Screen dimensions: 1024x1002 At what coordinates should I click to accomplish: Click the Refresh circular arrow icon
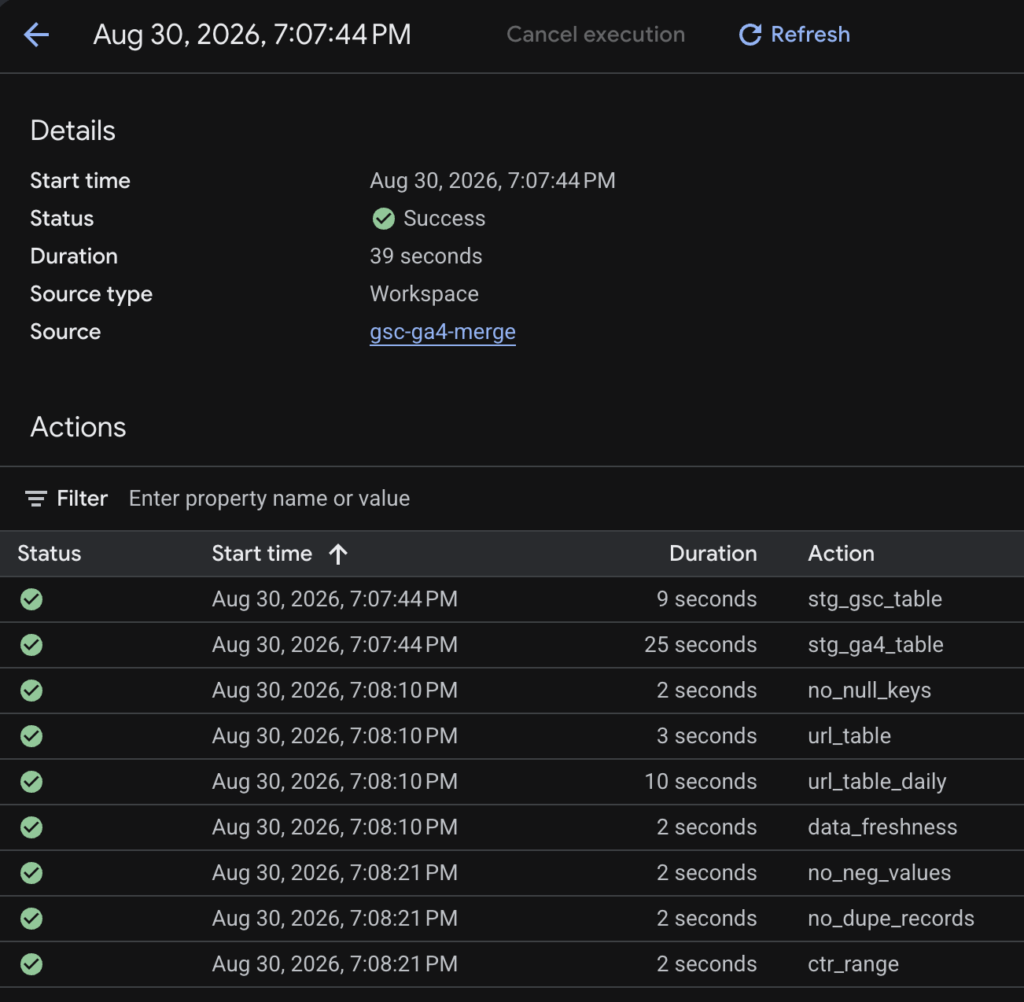tap(750, 35)
